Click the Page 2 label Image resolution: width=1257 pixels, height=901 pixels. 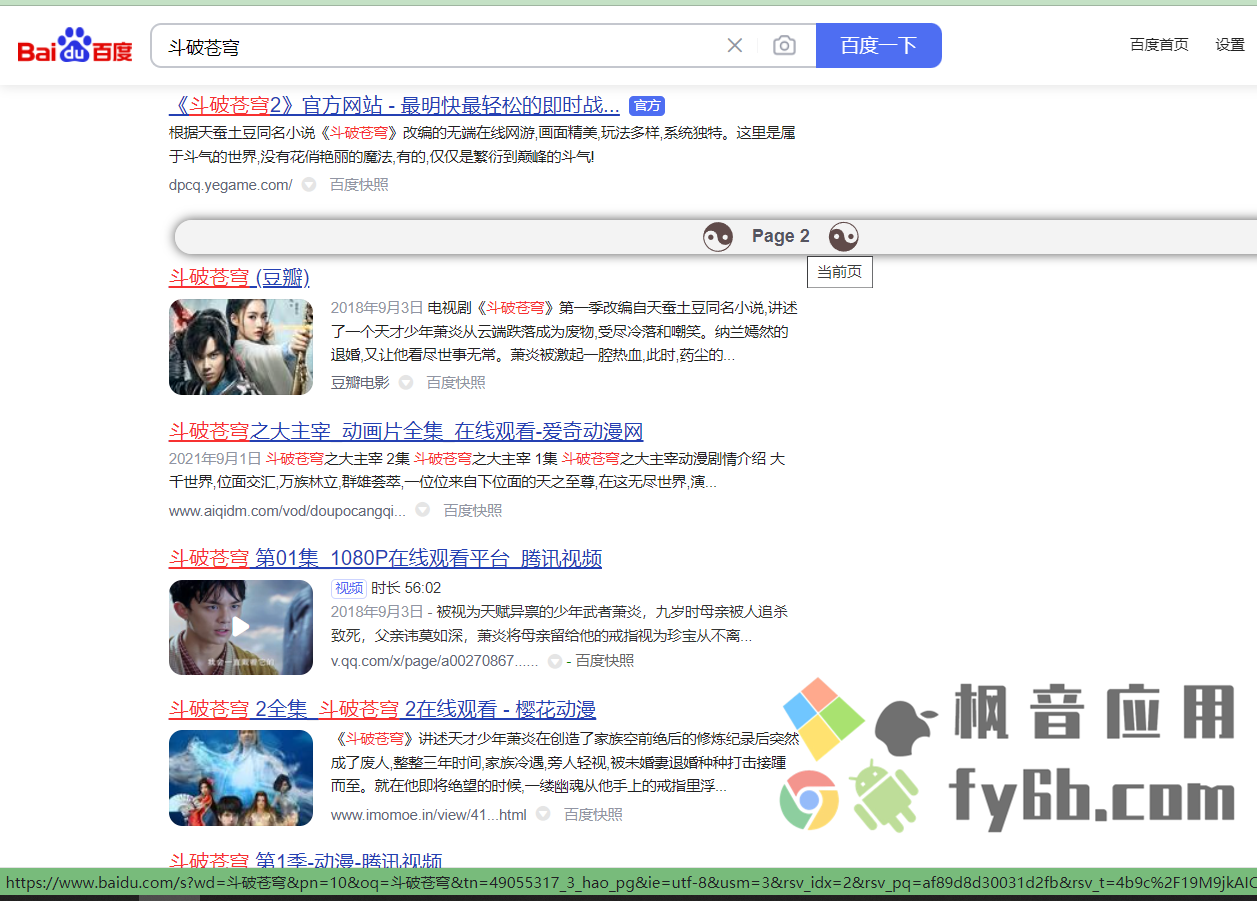coord(781,237)
